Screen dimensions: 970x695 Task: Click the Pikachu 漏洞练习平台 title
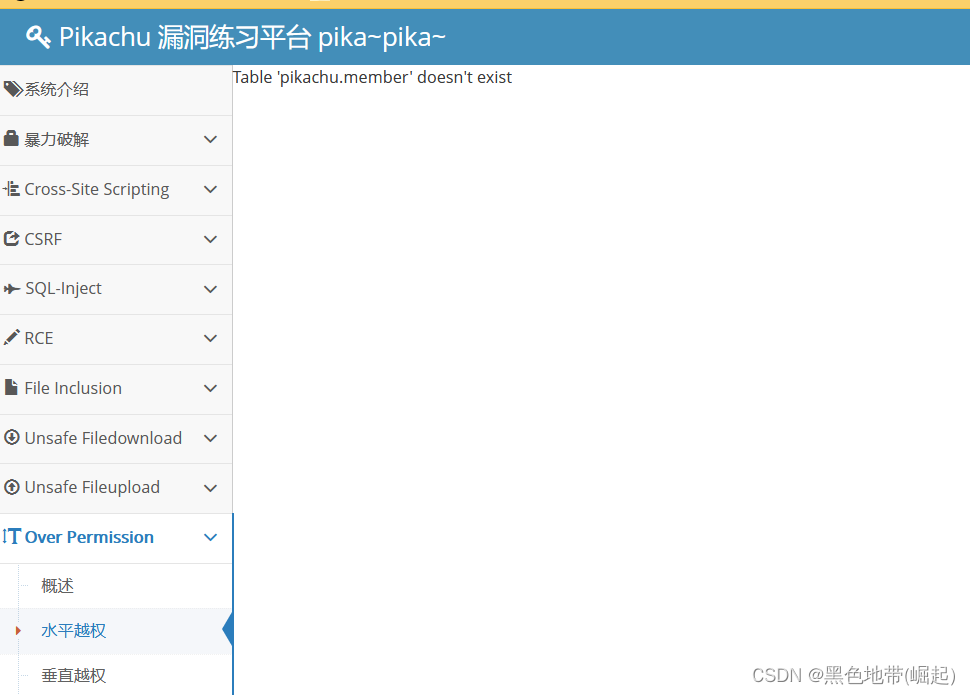tap(252, 37)
